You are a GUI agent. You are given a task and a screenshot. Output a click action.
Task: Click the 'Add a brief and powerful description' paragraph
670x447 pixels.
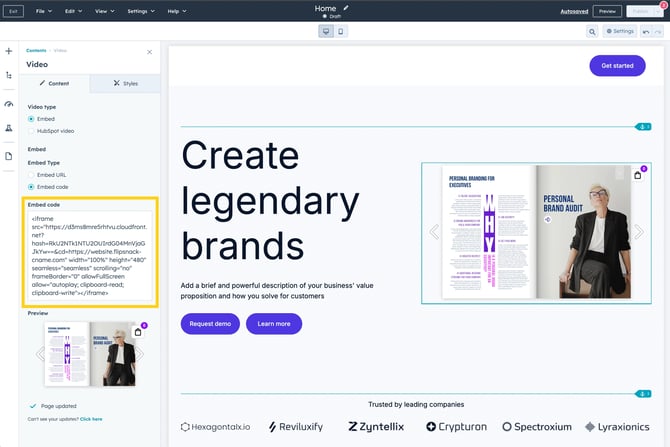(x=277, y=291)
